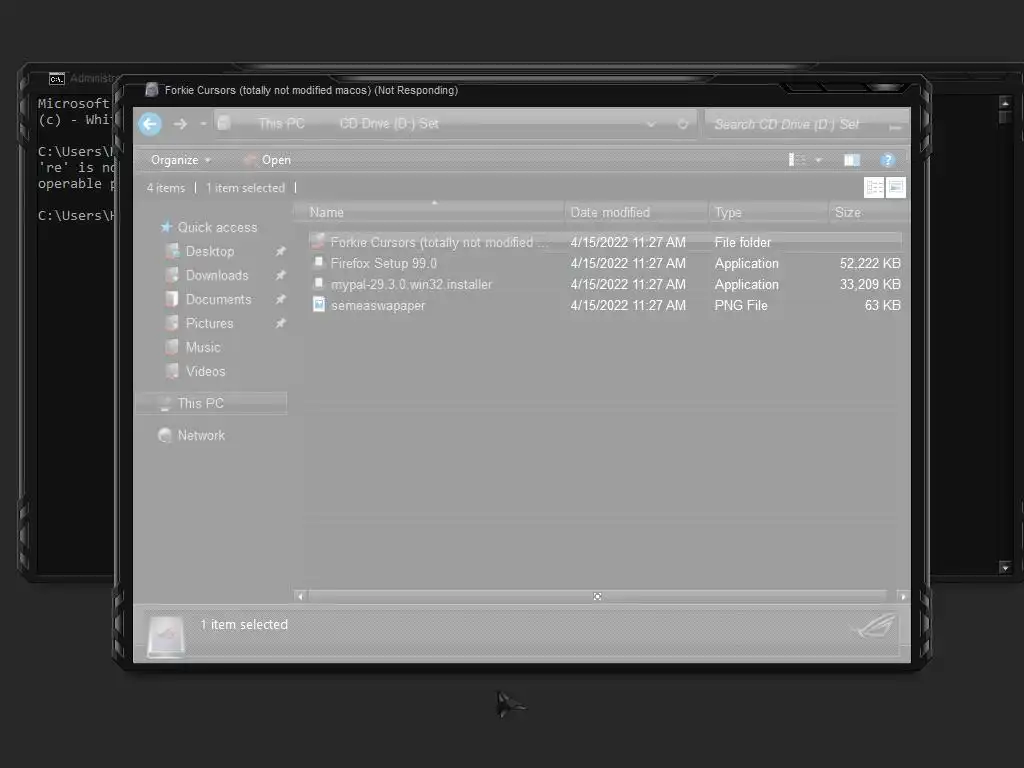This screenshot has width=1024, height=768.
Task: Open the recent locations dropdown arrow
Action: [204, 123]
